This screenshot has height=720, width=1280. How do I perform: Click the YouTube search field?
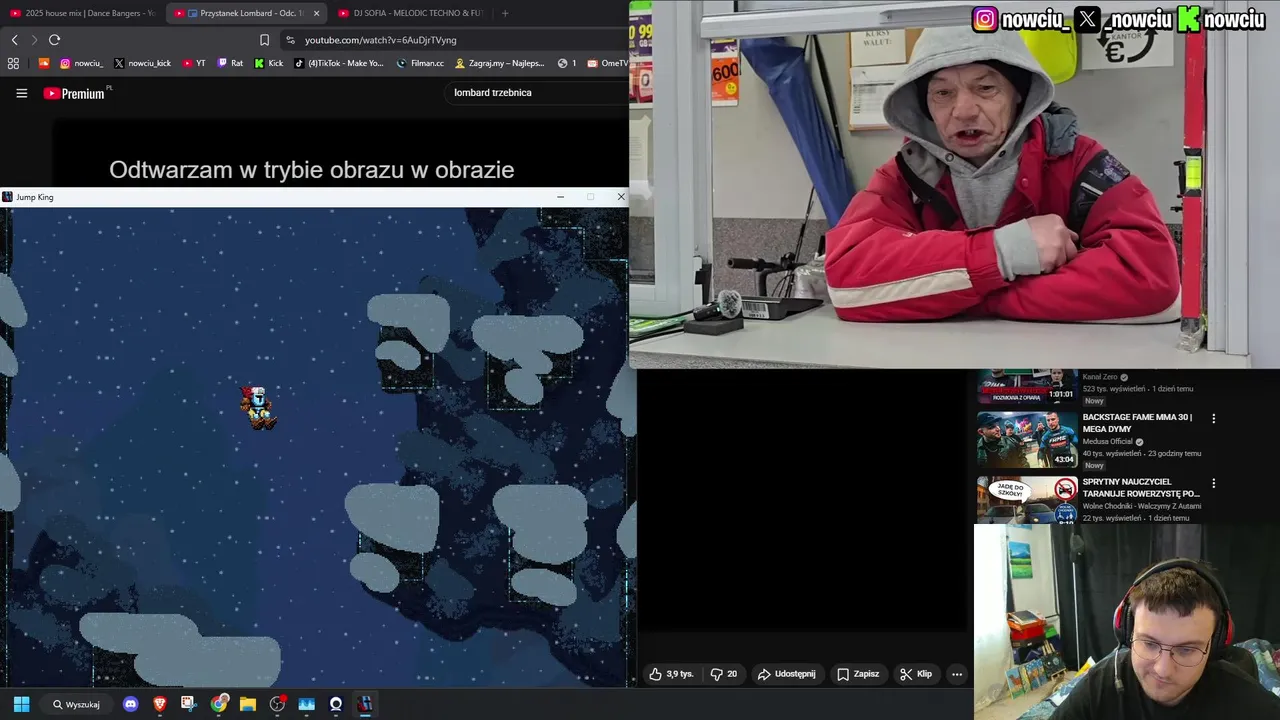(535, 93)
